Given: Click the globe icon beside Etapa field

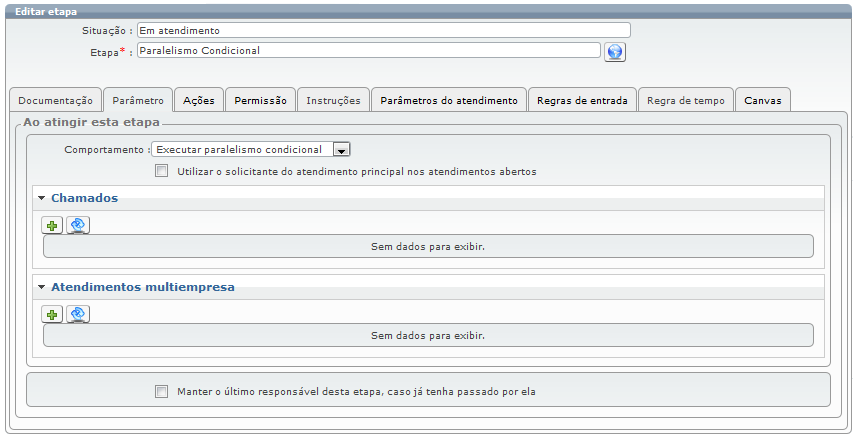Looking at the screenshot, I should tap(615, 52).
